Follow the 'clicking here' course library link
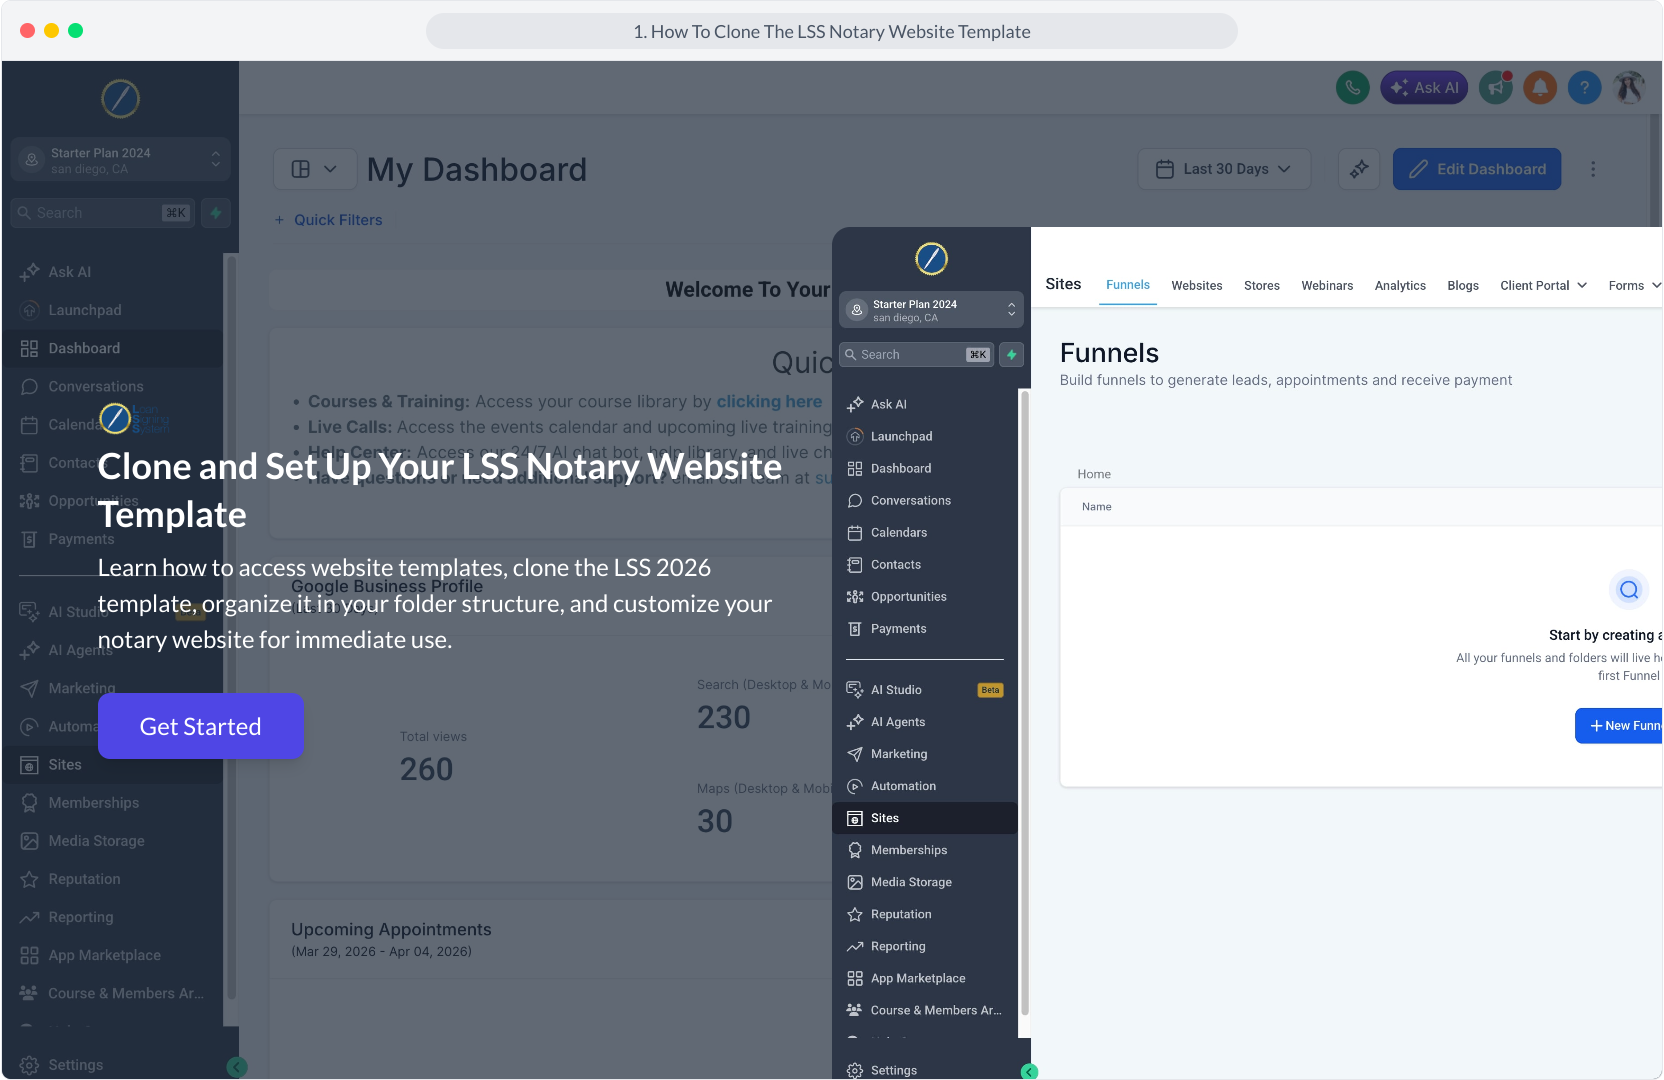 (x=769, y=401)
